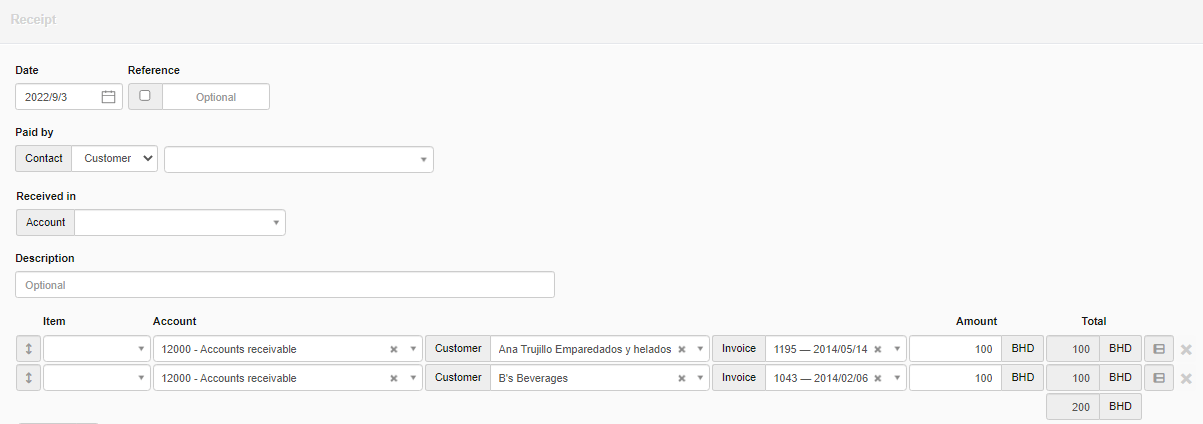Click Invoice label for invoice 1195
Screen dimensions: 1203x424
tap(739, 349)
